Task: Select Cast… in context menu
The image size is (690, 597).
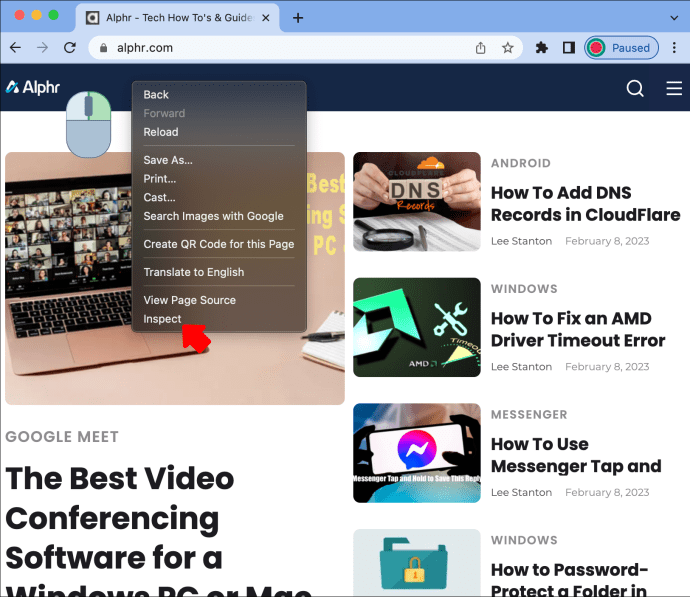Action: pos(219,198)
